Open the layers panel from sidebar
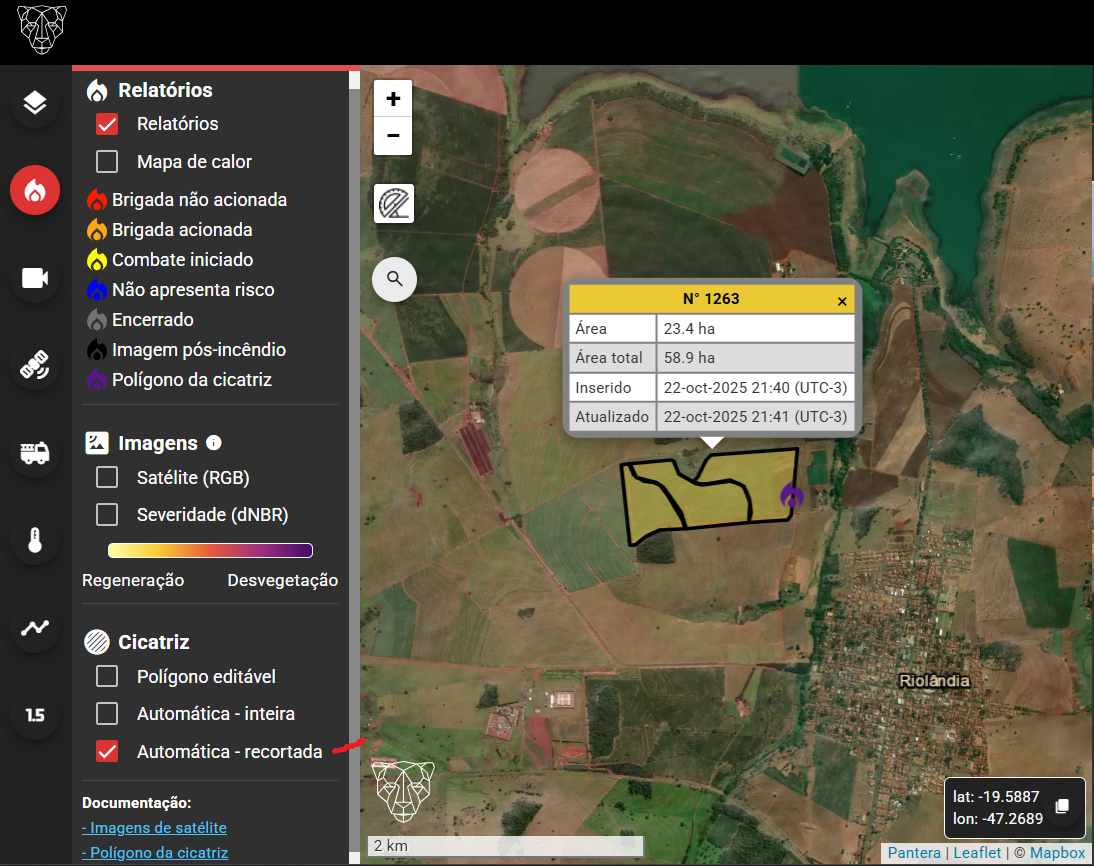1094x866 pixels. tap(35, 103)
